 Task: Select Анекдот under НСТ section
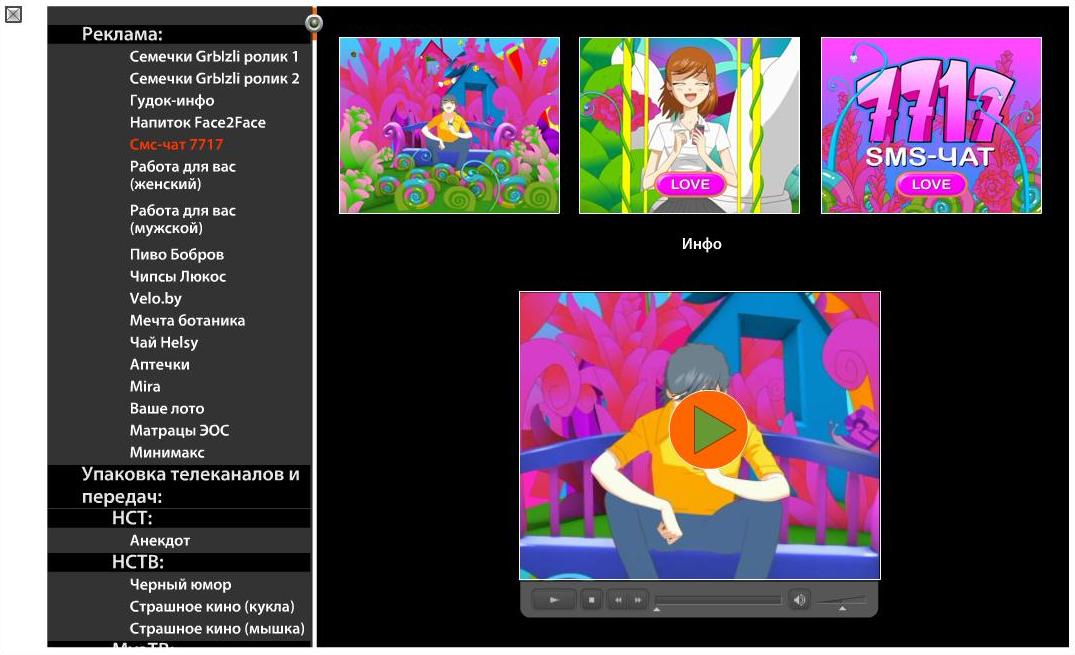tap(160, 540)
